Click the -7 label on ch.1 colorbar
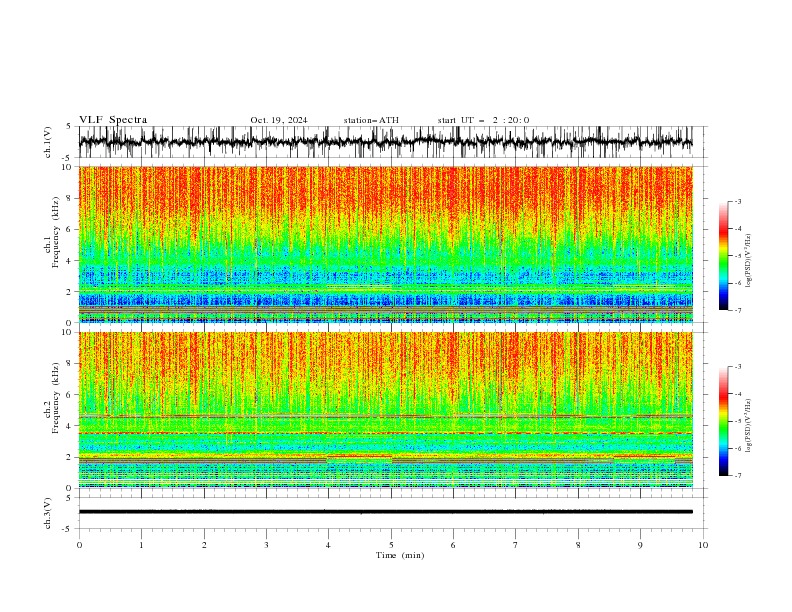Viewport: 792px width, 612px height. point(738,310)
